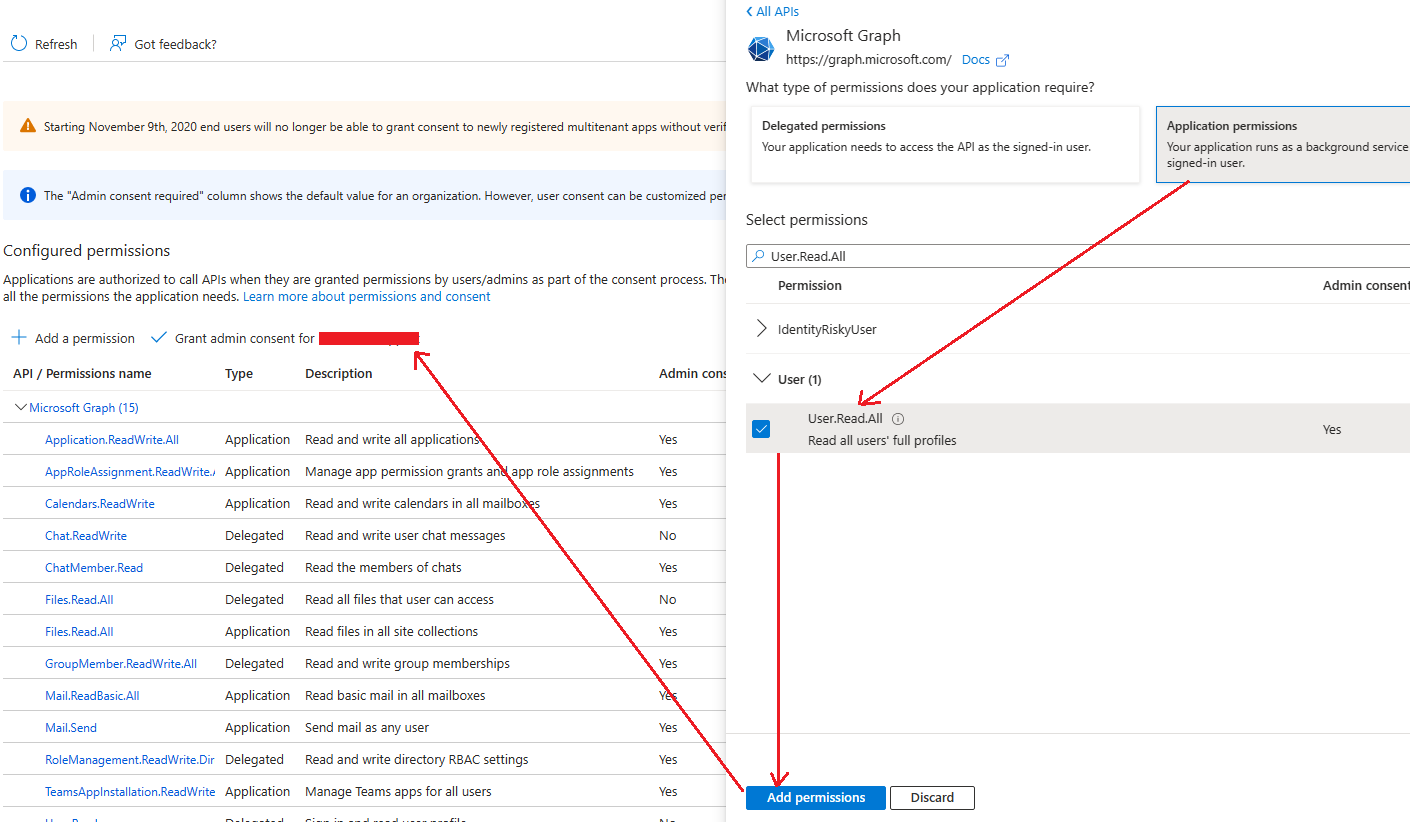Click the Type column header

239,373
